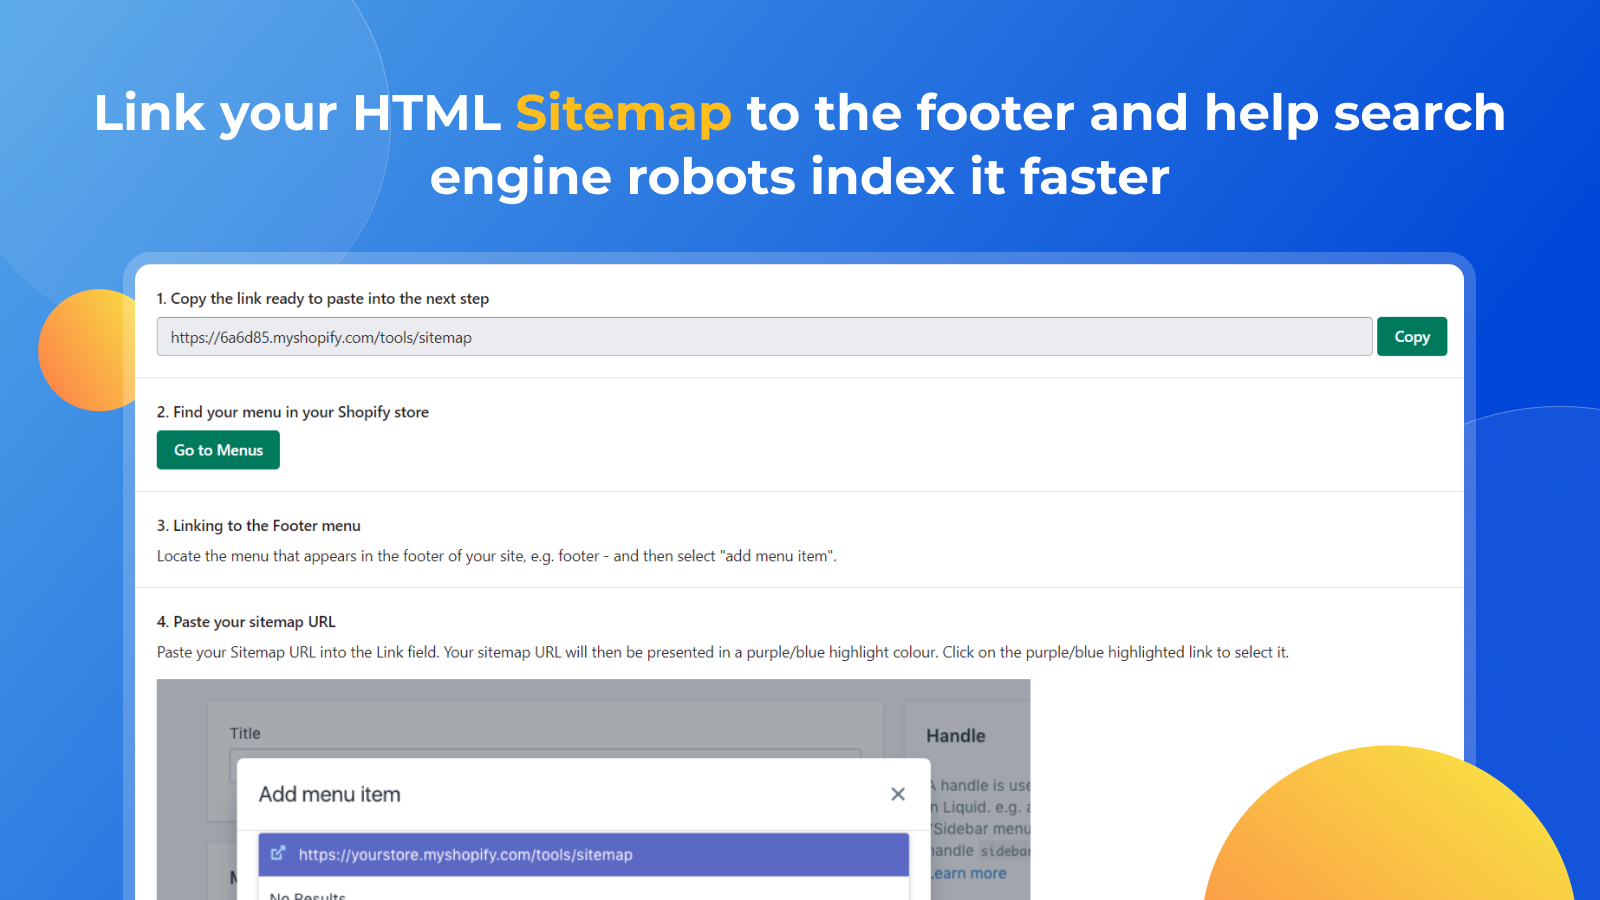Open the Learn more link
The width and height of the screenshot is (1600, 900).
[x=966, y=872]
